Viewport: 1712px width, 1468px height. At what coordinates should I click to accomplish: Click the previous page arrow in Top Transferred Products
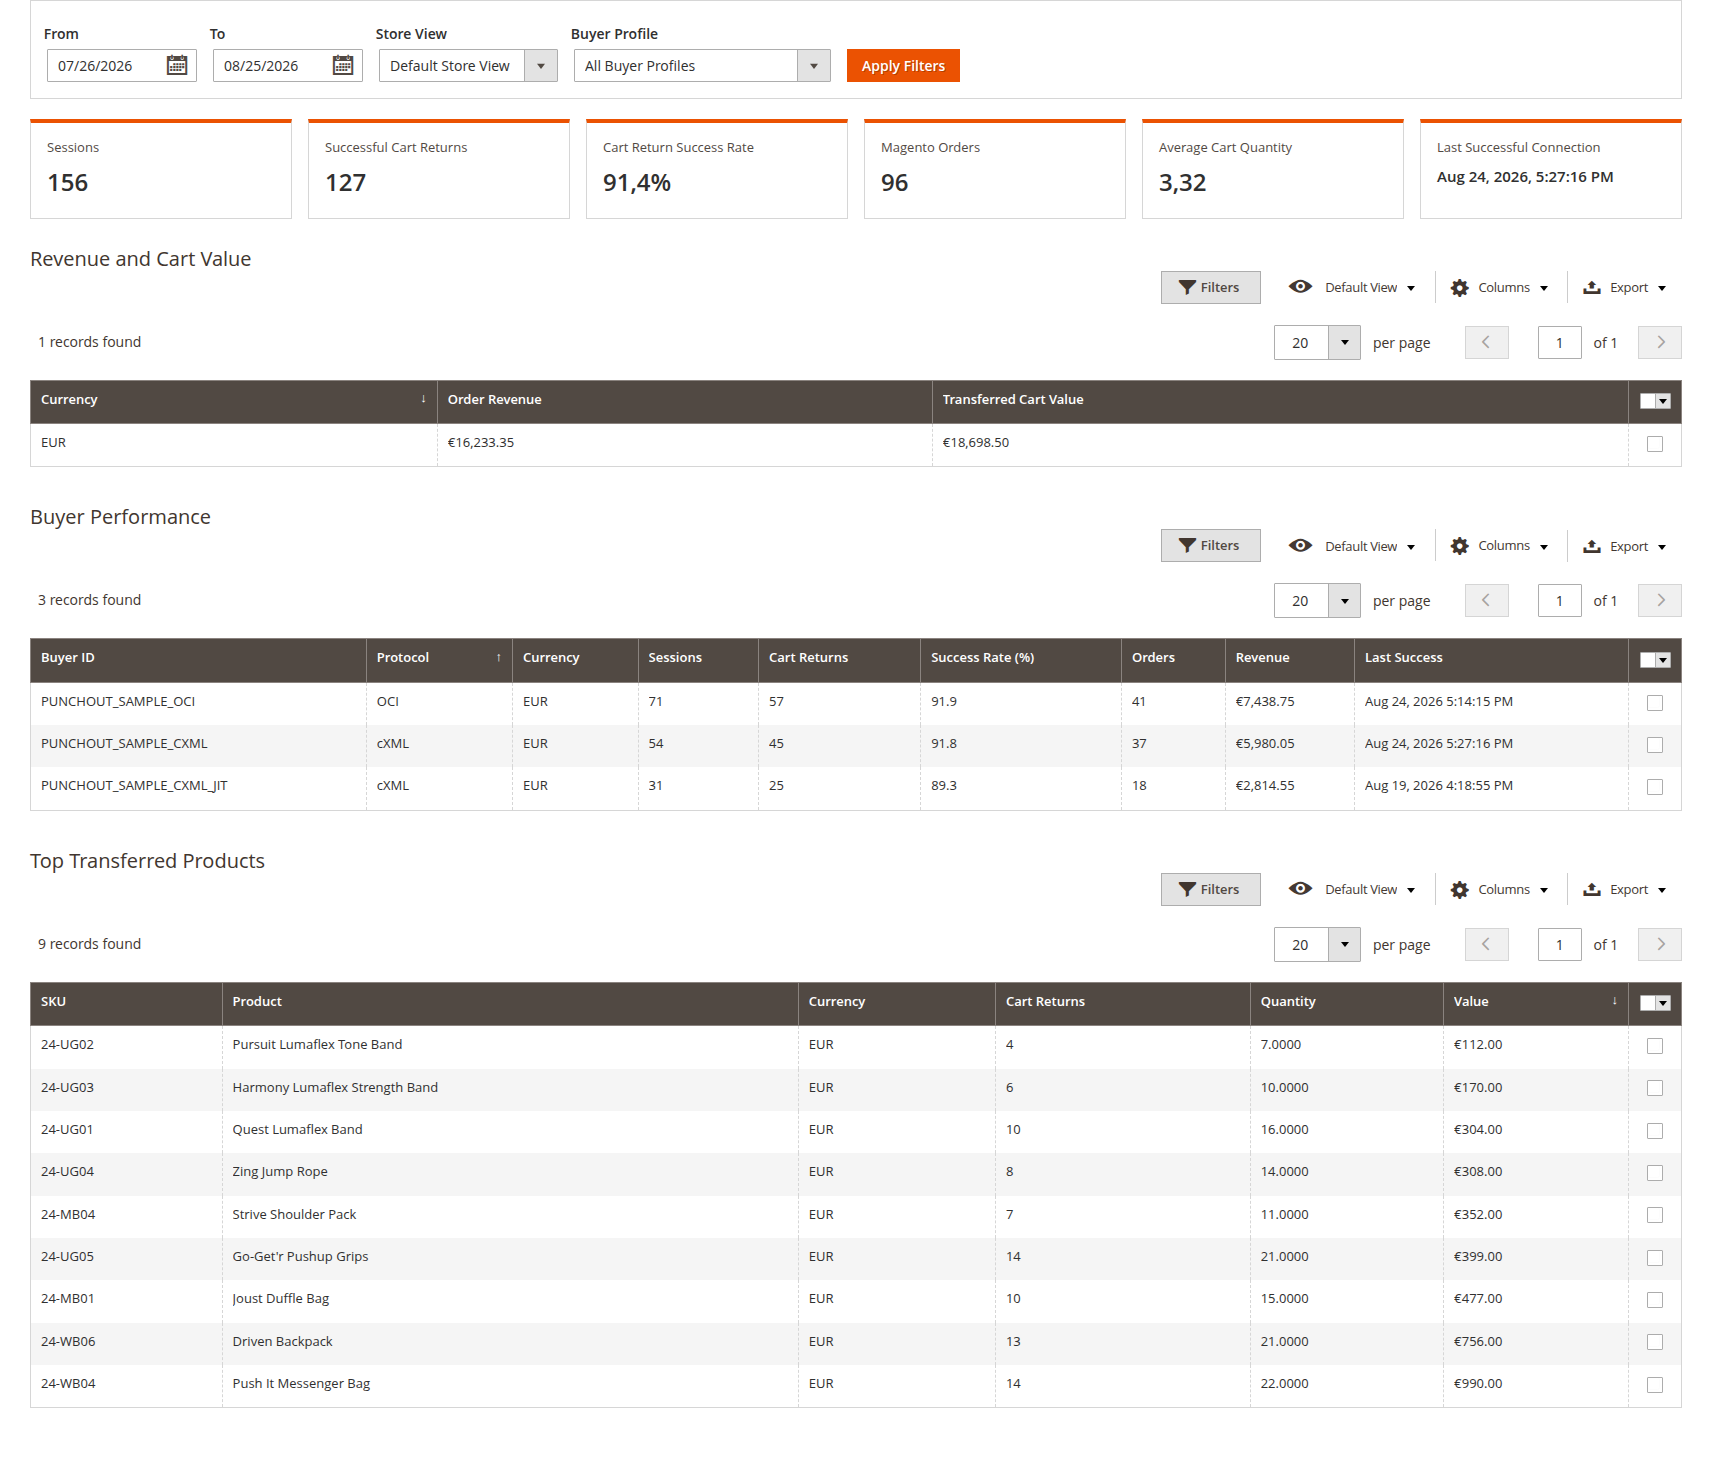click(x=1486, y=945)
